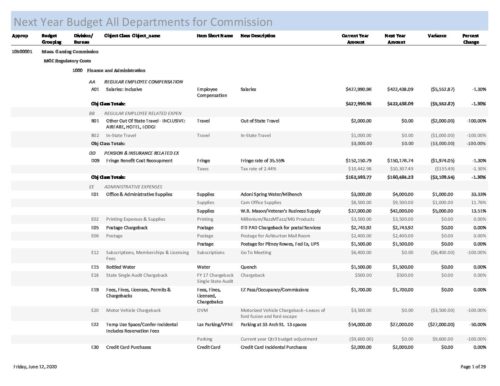Select the Salaries: Inclusive line item
The width and height of the screenshot is (500, 386).
[124, 89]
